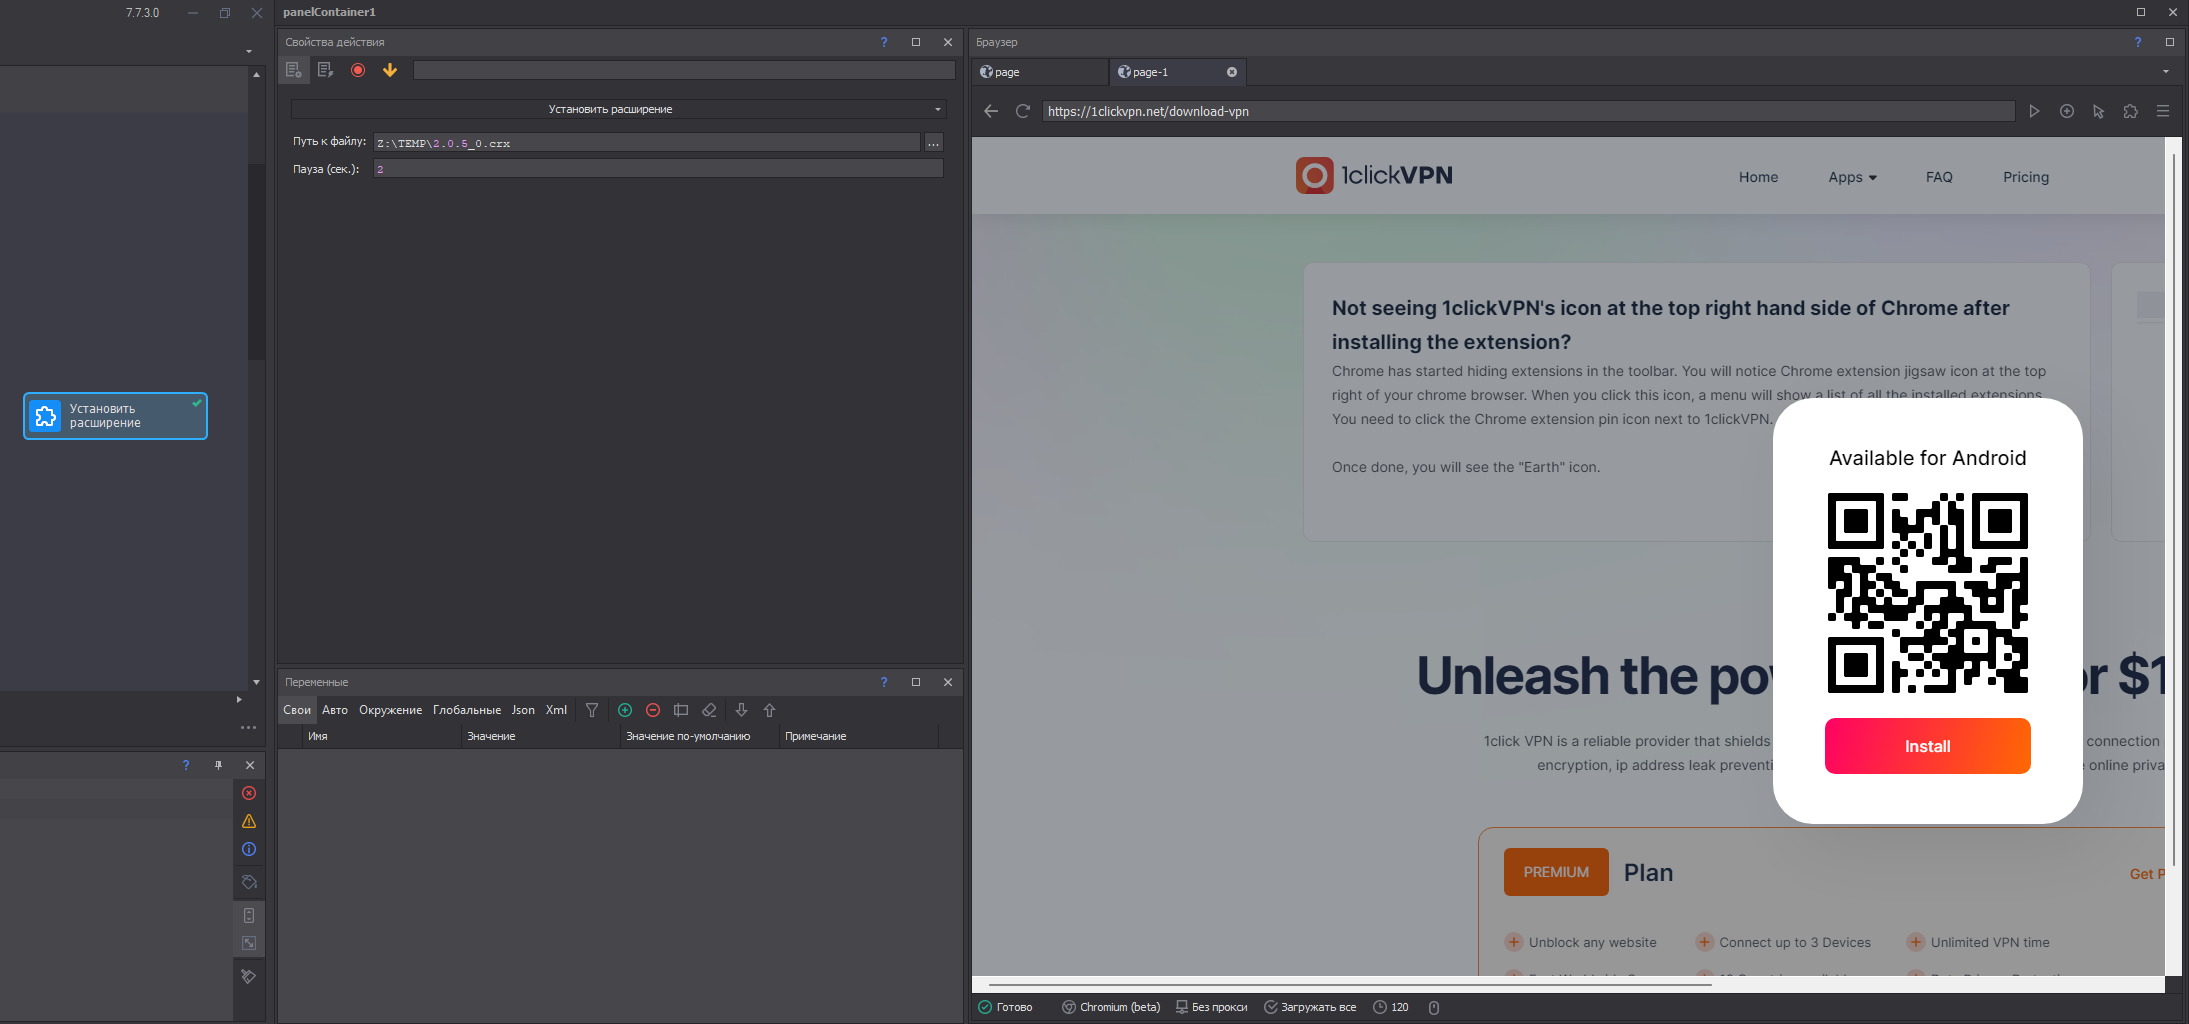Viewport: 2189px width, 1024px height.
Task: Open the Окружение variables tab
Action: [390, 710]
